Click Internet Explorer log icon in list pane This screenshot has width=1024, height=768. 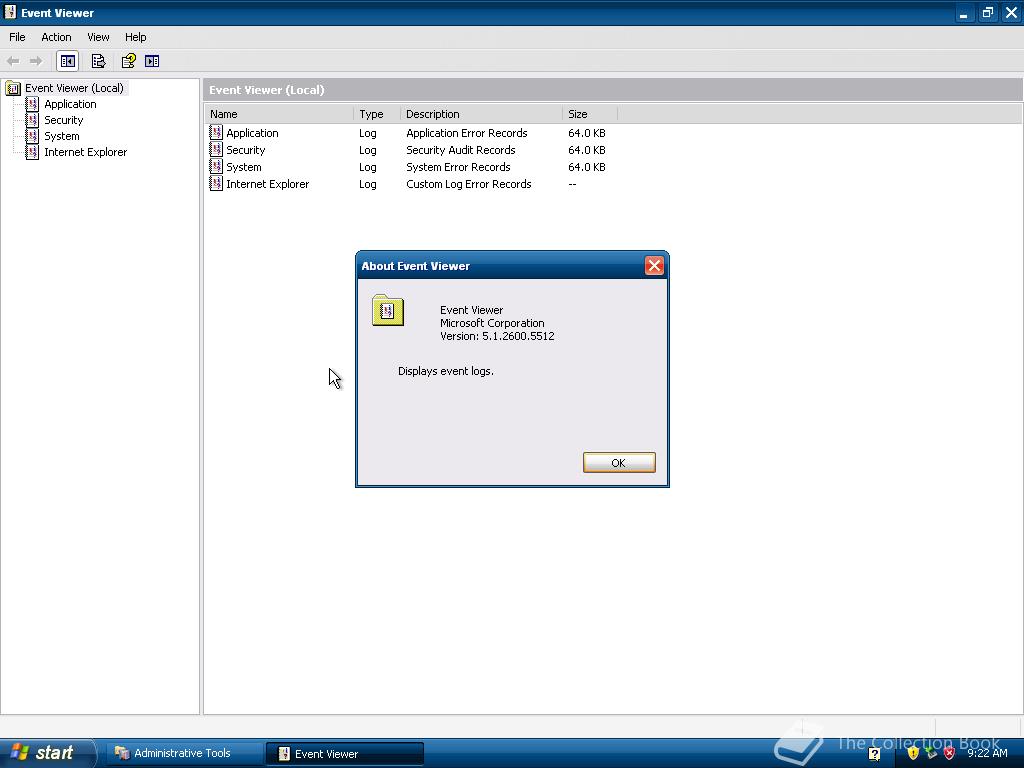click(216, 184)
